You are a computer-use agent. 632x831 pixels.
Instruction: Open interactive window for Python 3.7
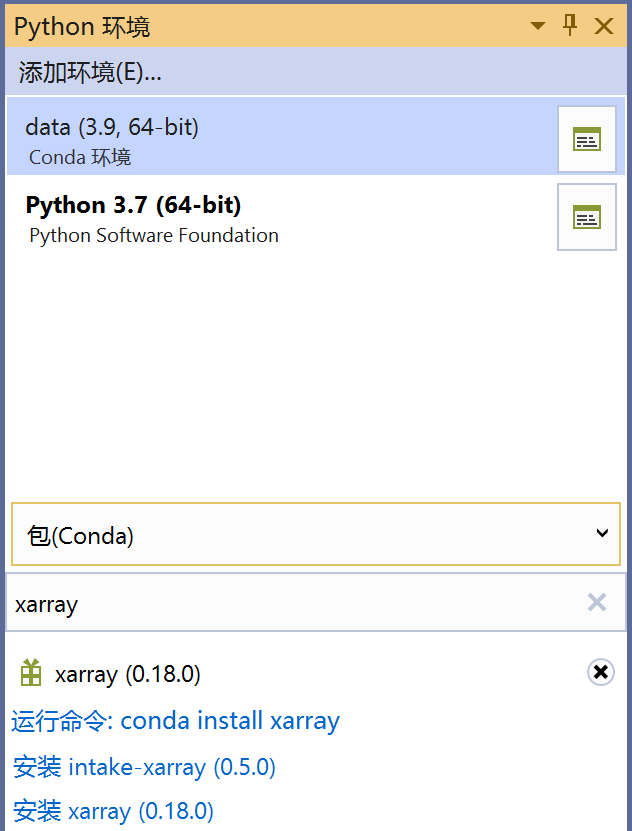[x=587, y=217]
